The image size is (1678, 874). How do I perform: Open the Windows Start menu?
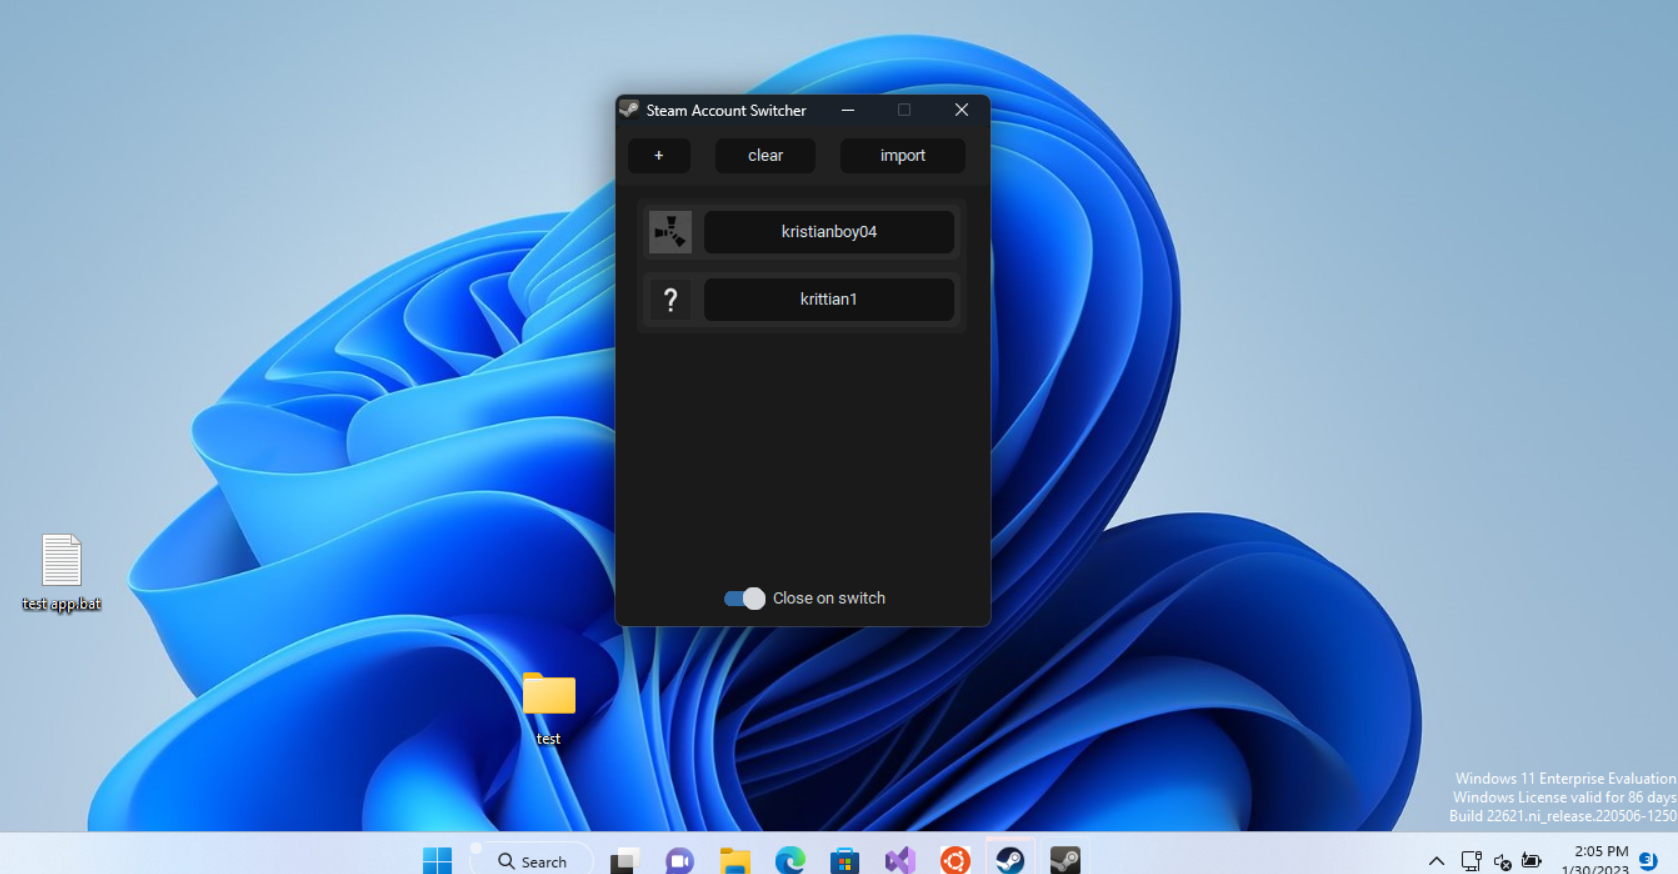click(x=437, y=860)
